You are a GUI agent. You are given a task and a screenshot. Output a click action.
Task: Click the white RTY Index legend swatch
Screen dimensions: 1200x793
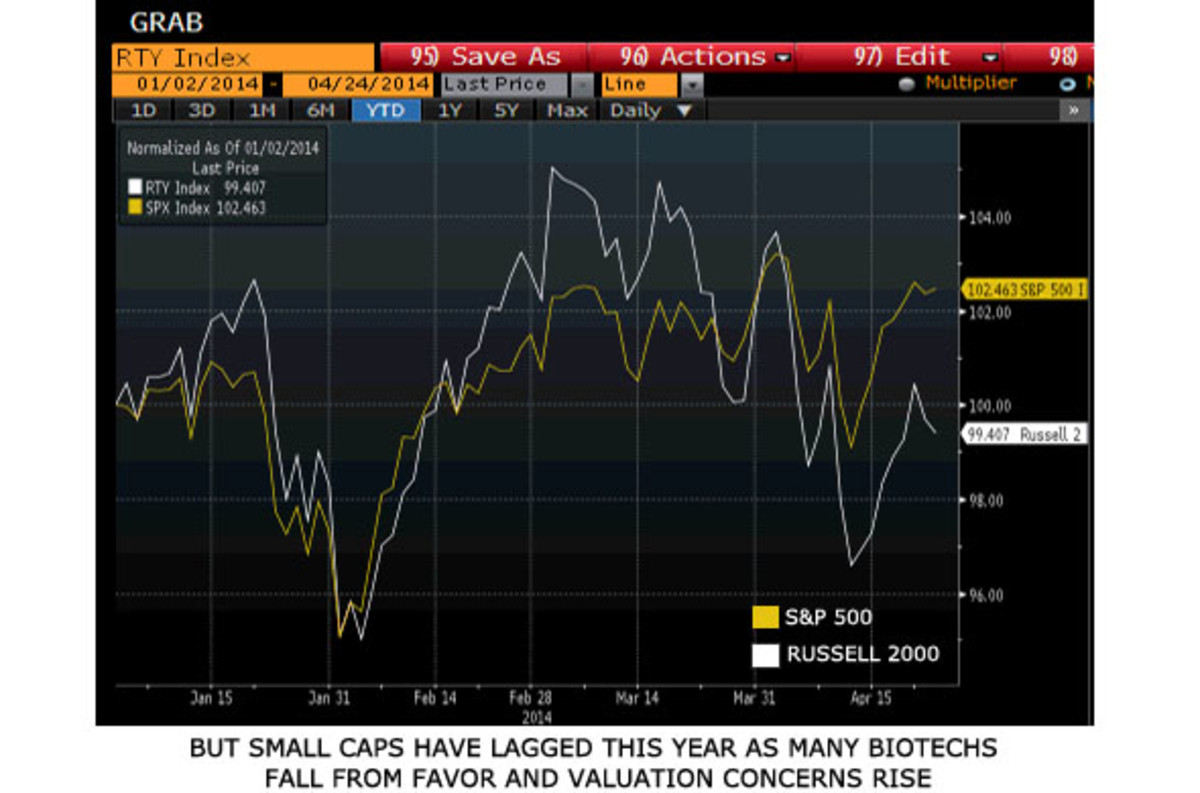(133, 188)
